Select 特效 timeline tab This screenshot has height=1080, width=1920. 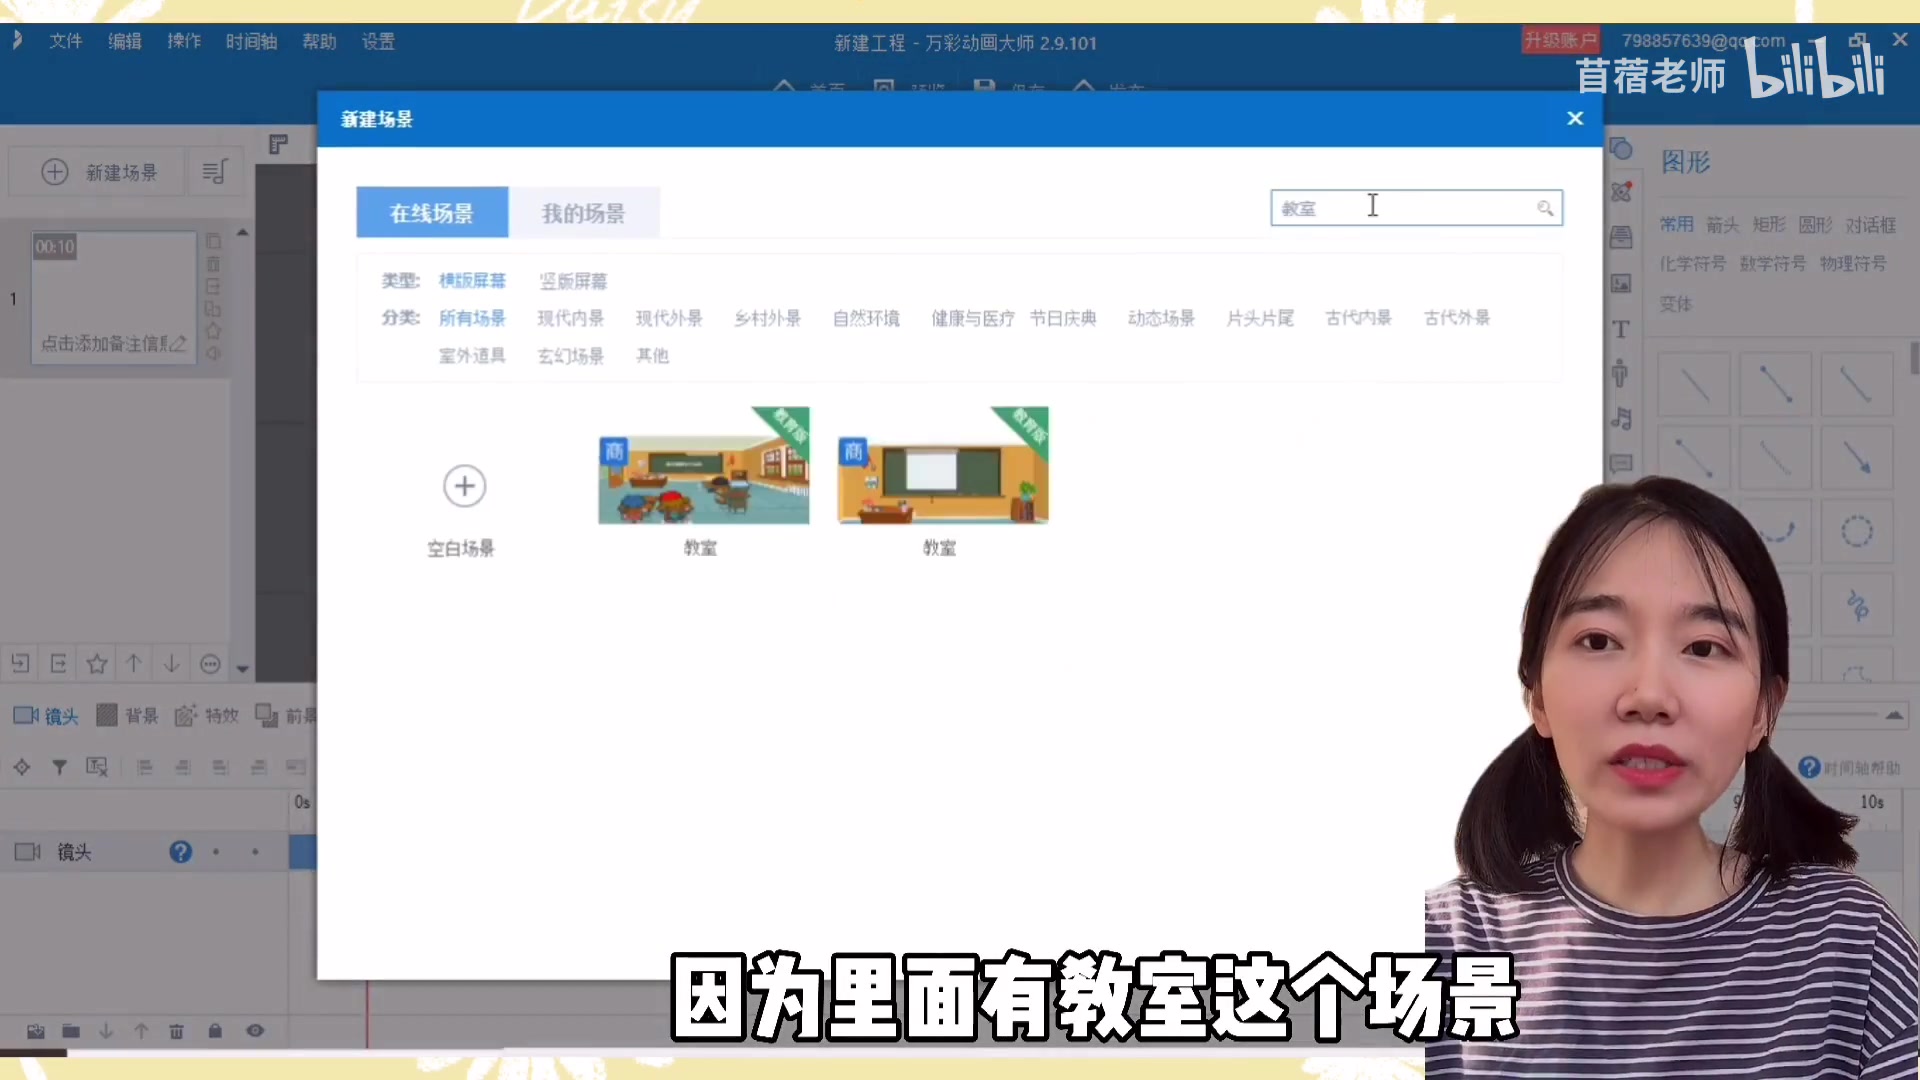coord(207,716)
